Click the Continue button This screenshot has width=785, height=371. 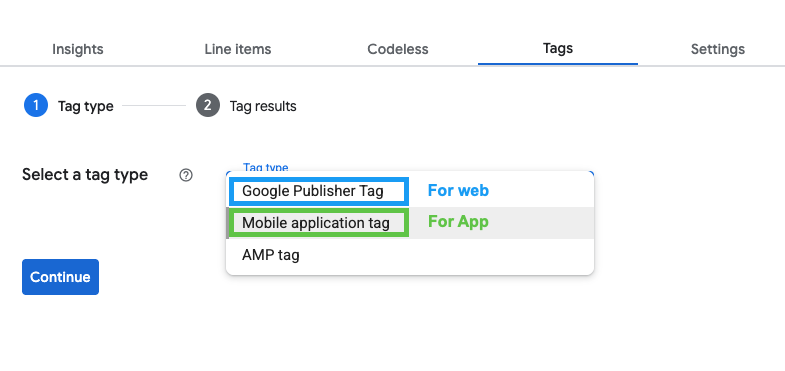pos(61,277)
